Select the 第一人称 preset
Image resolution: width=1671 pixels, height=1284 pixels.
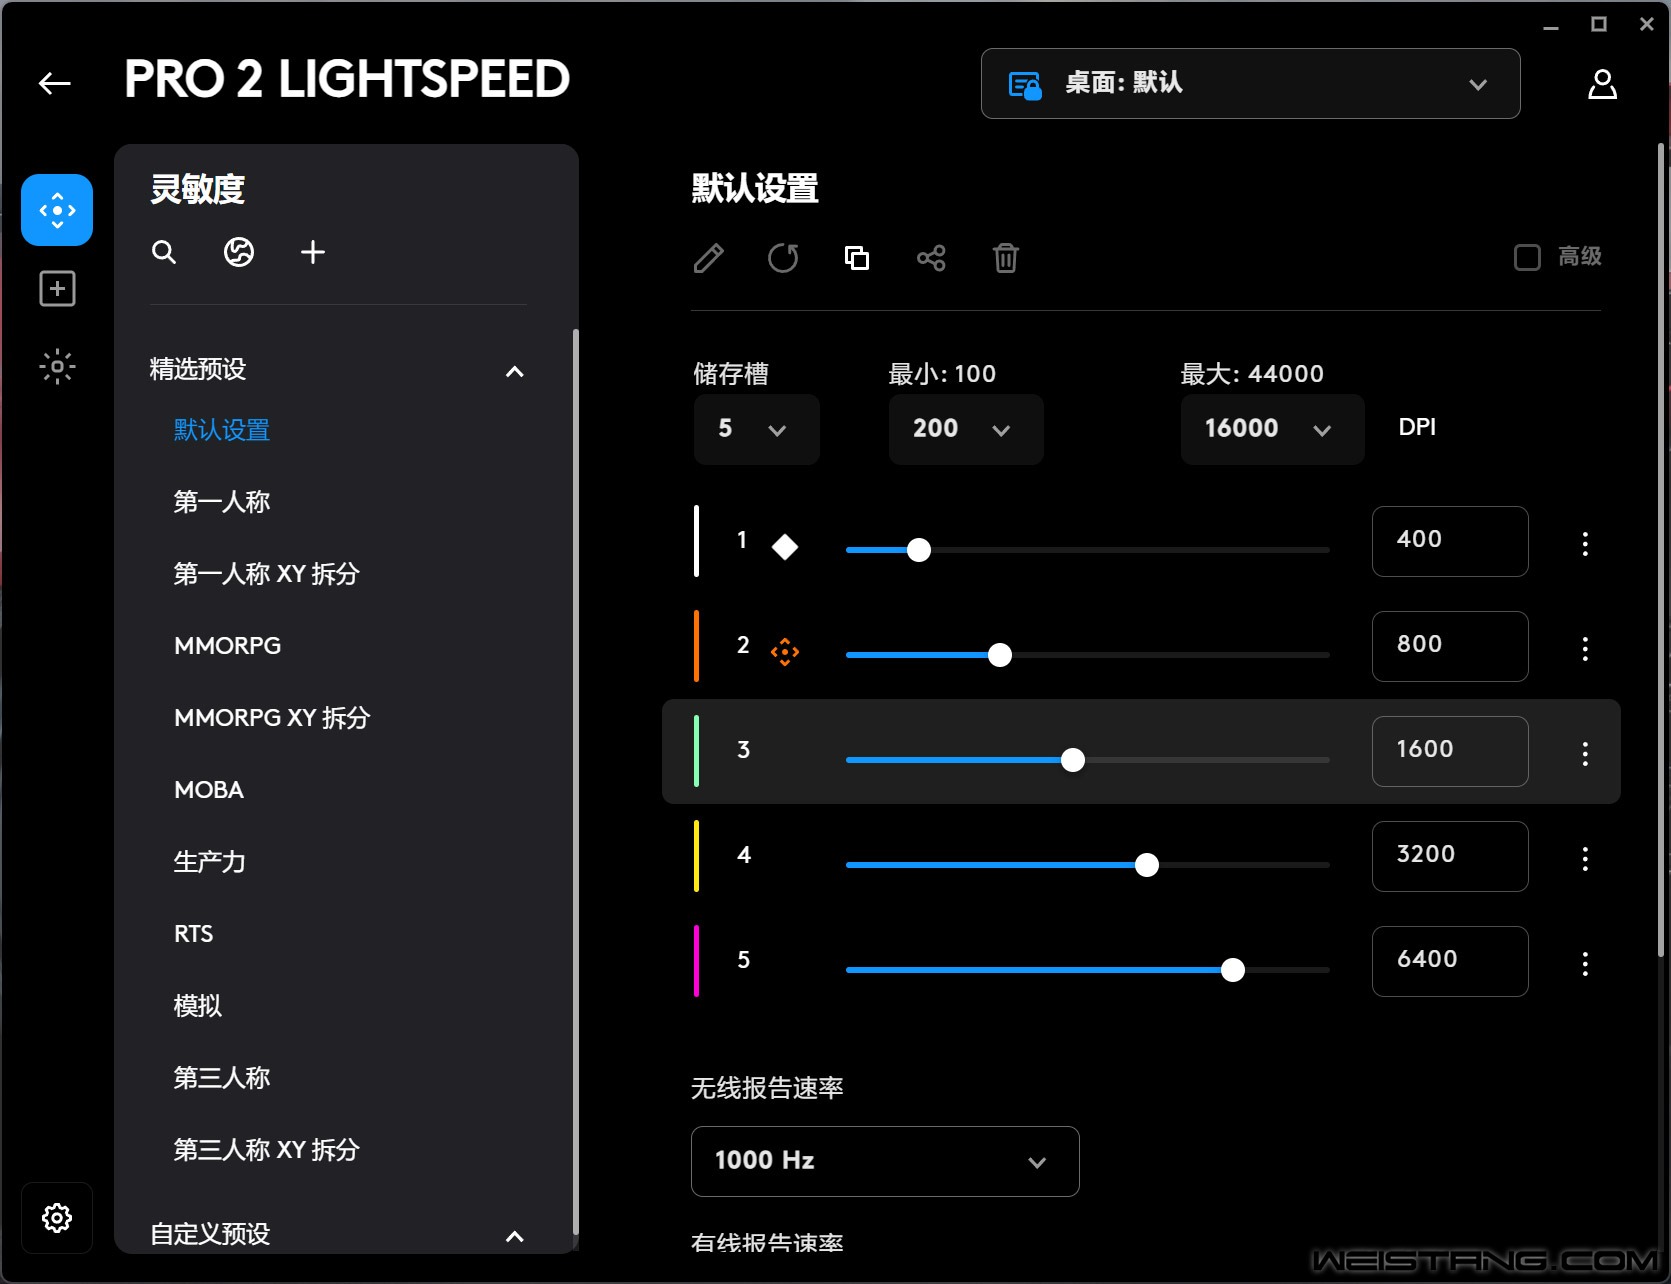222,502
